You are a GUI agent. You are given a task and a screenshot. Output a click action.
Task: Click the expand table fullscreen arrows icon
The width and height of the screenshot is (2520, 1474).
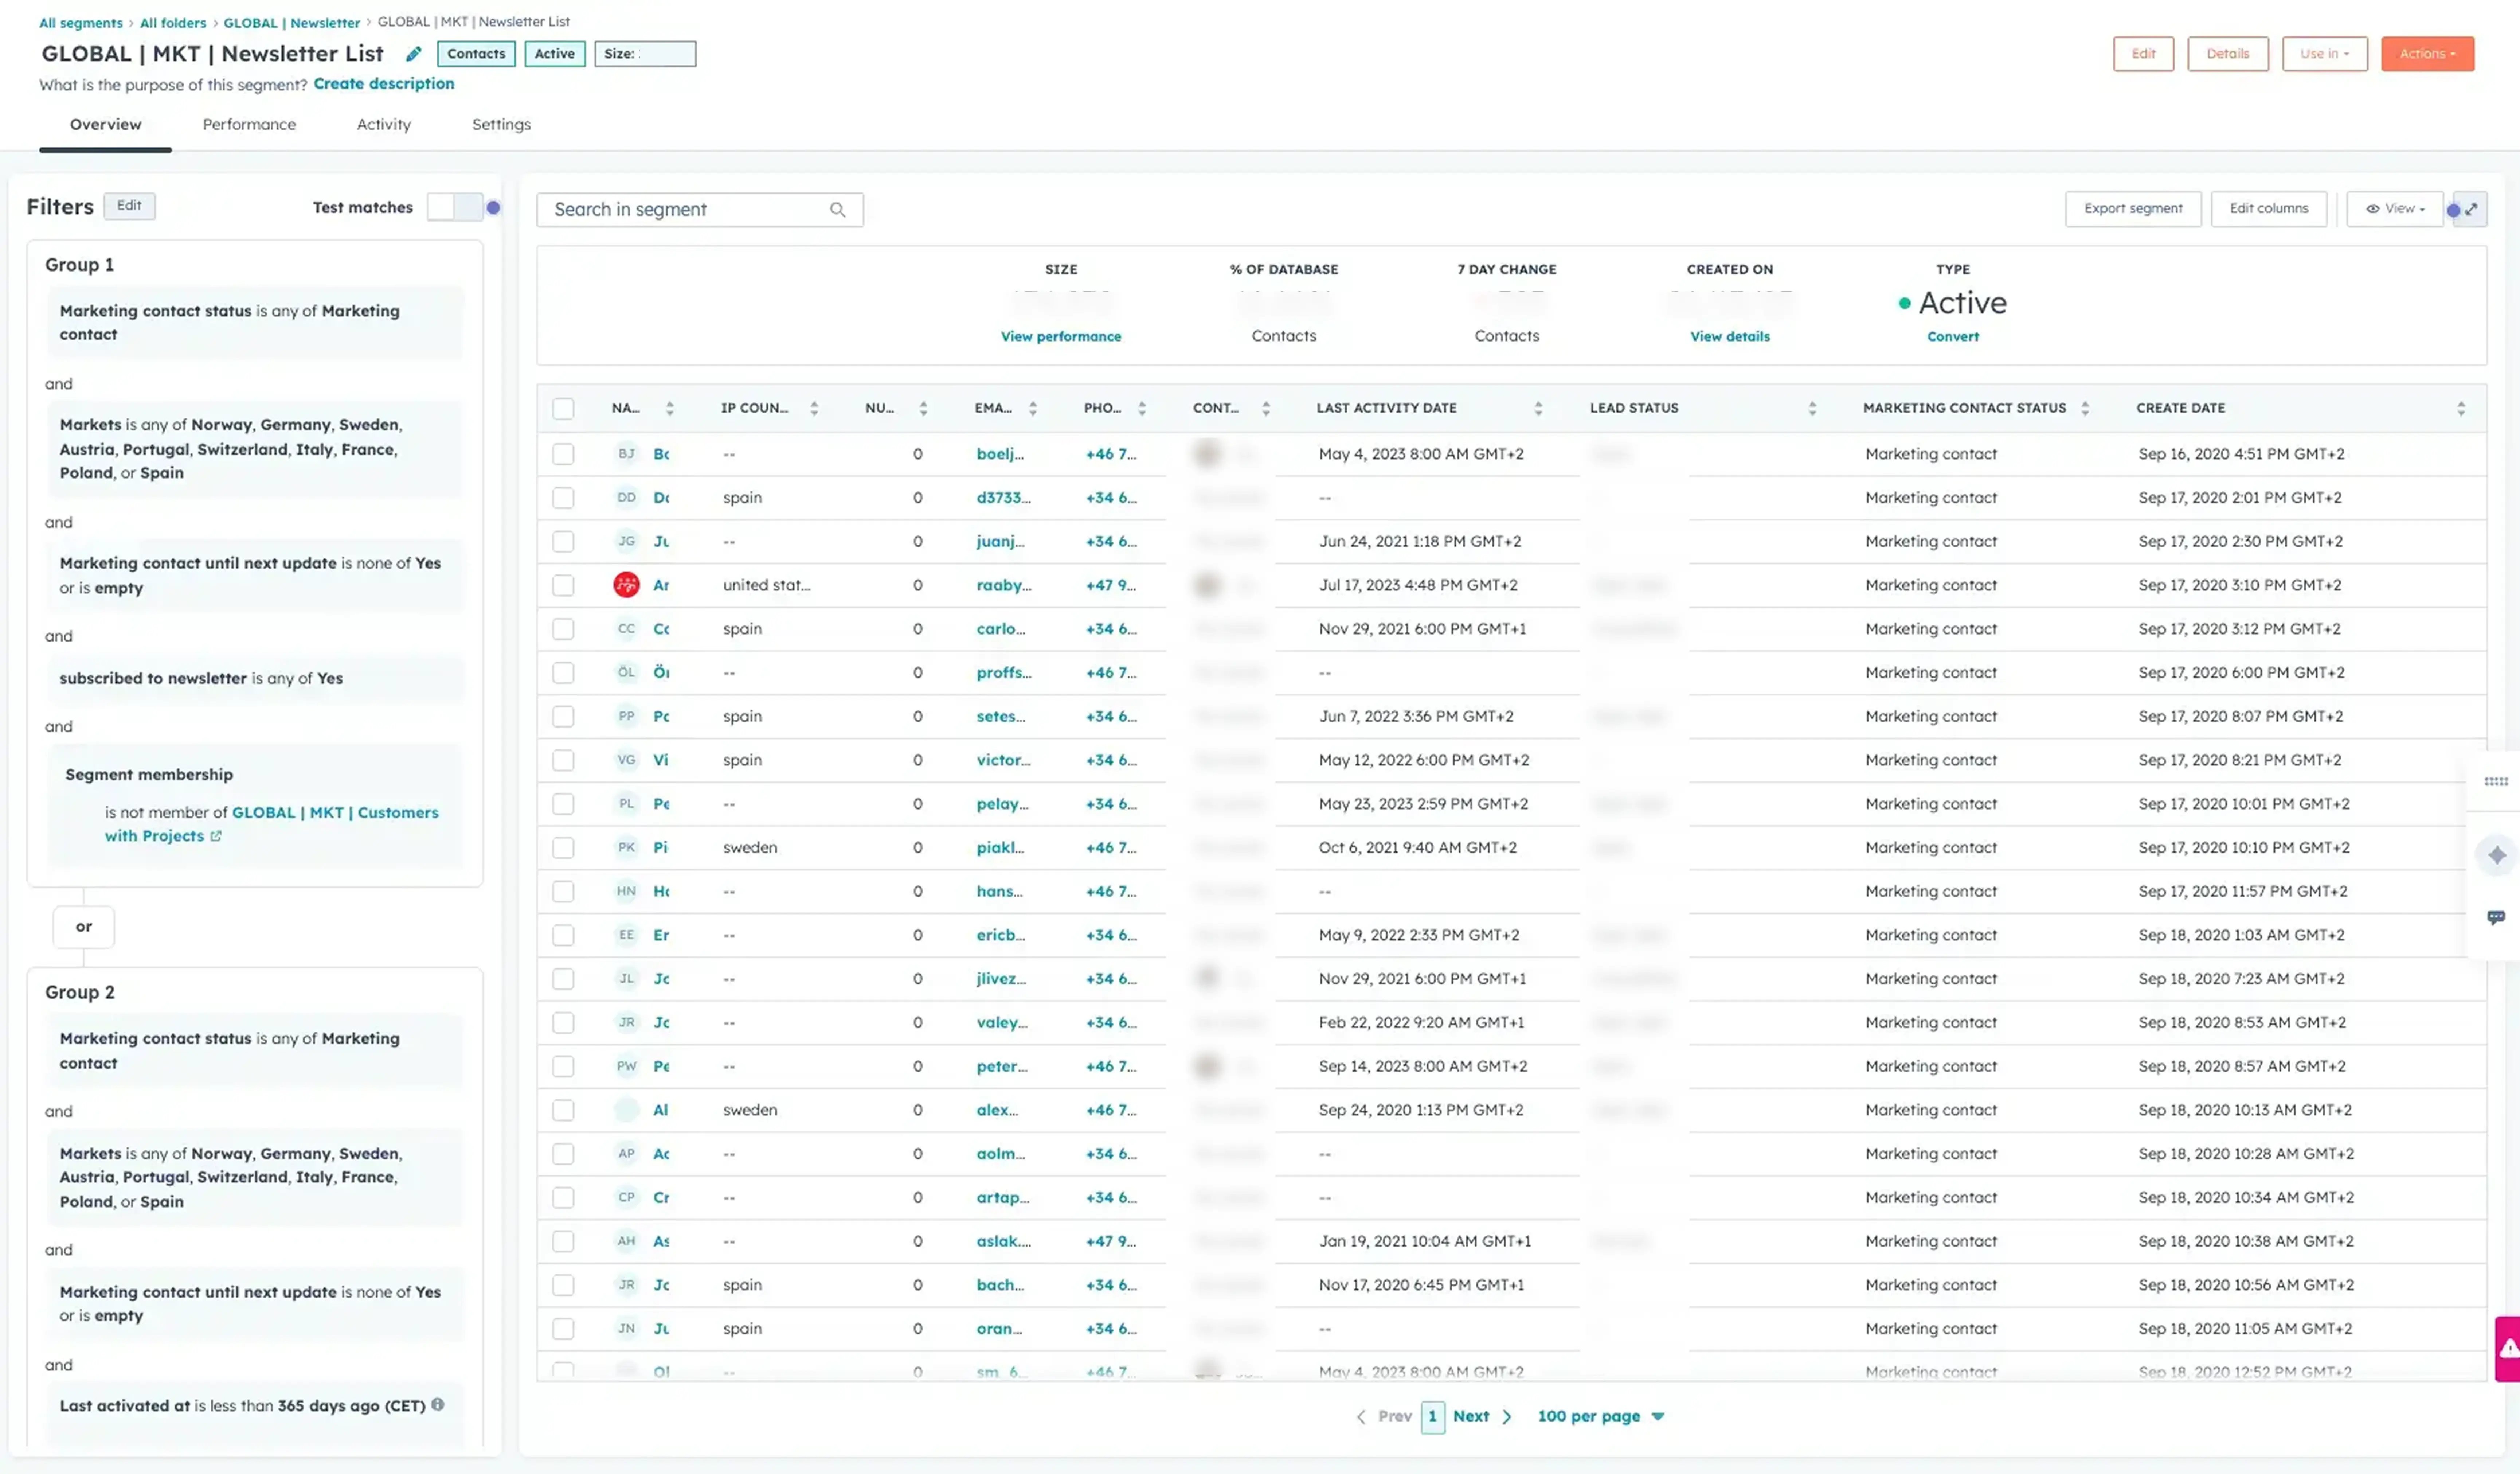(2471, 209)
